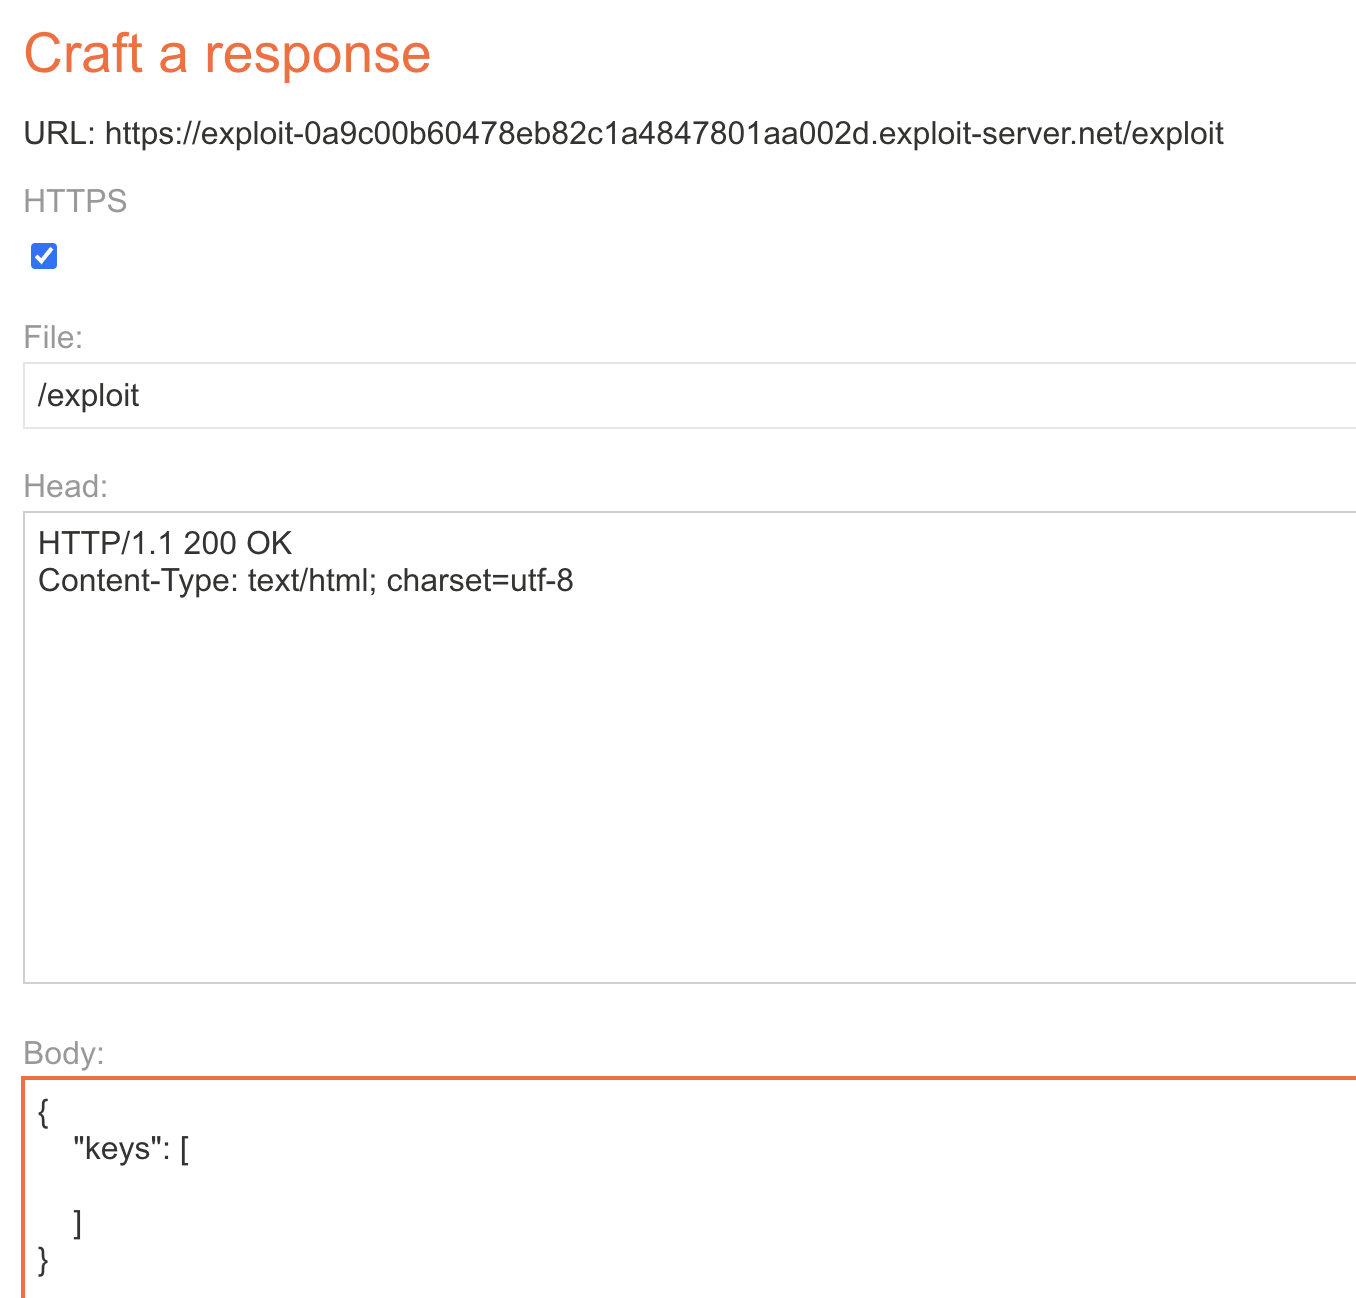Click the 'HTTP/1.1 200 OK' line

165,543
